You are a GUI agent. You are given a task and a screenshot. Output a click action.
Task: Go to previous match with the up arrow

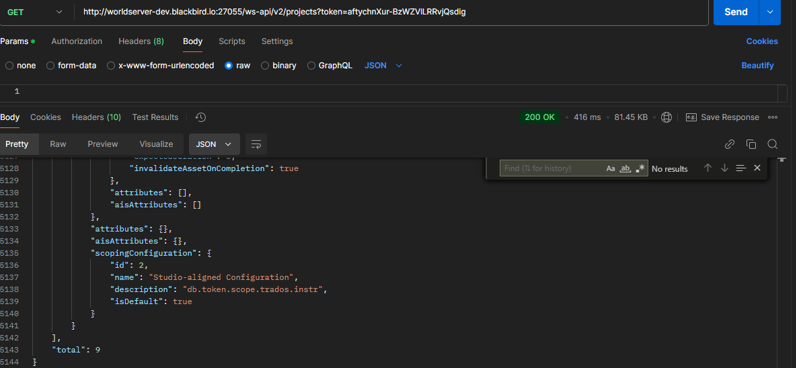(707, 168)
